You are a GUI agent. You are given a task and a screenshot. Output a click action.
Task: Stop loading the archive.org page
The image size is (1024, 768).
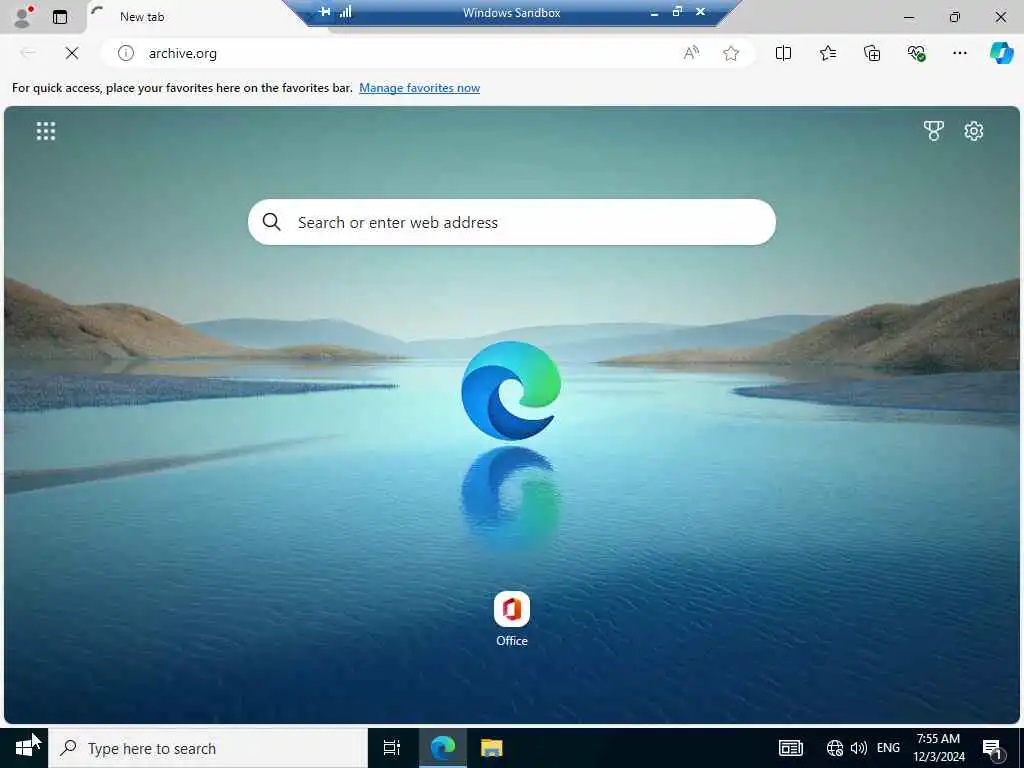click(x=72, y=53)
